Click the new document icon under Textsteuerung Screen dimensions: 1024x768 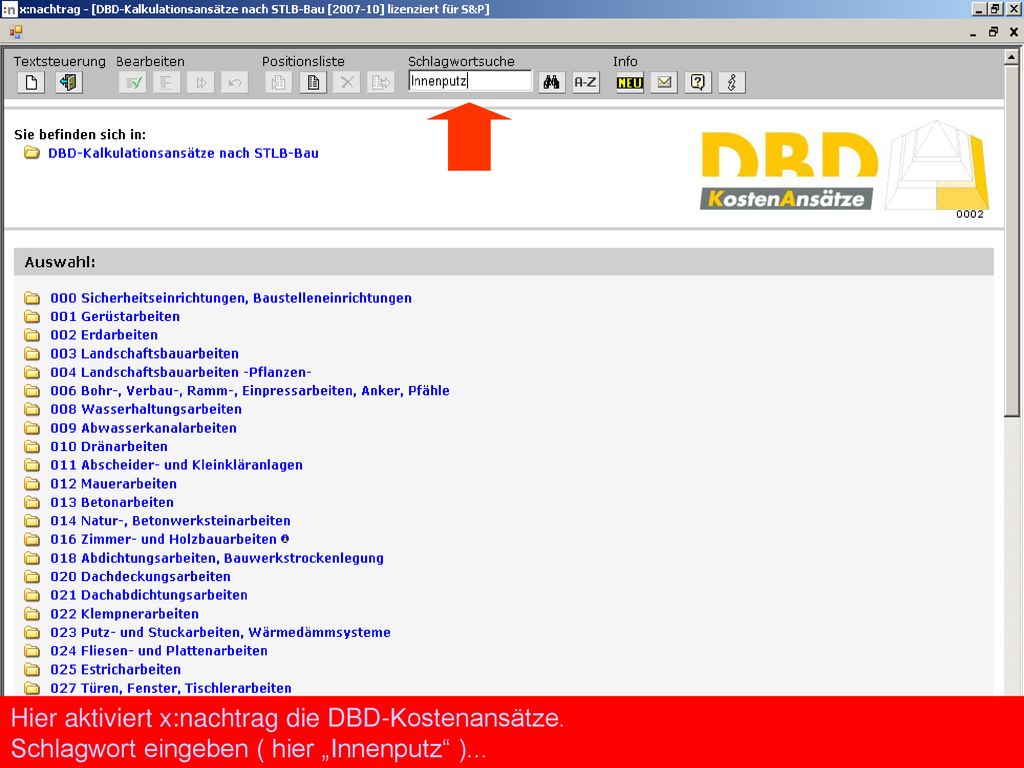pos(31,83)
